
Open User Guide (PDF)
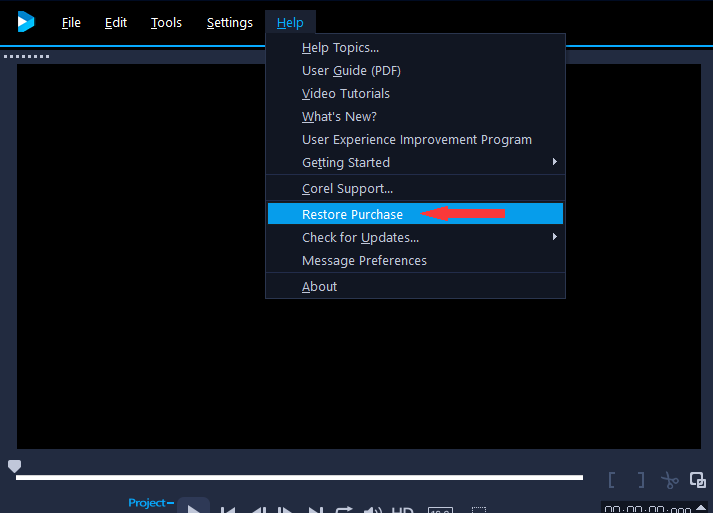point(415,70)
